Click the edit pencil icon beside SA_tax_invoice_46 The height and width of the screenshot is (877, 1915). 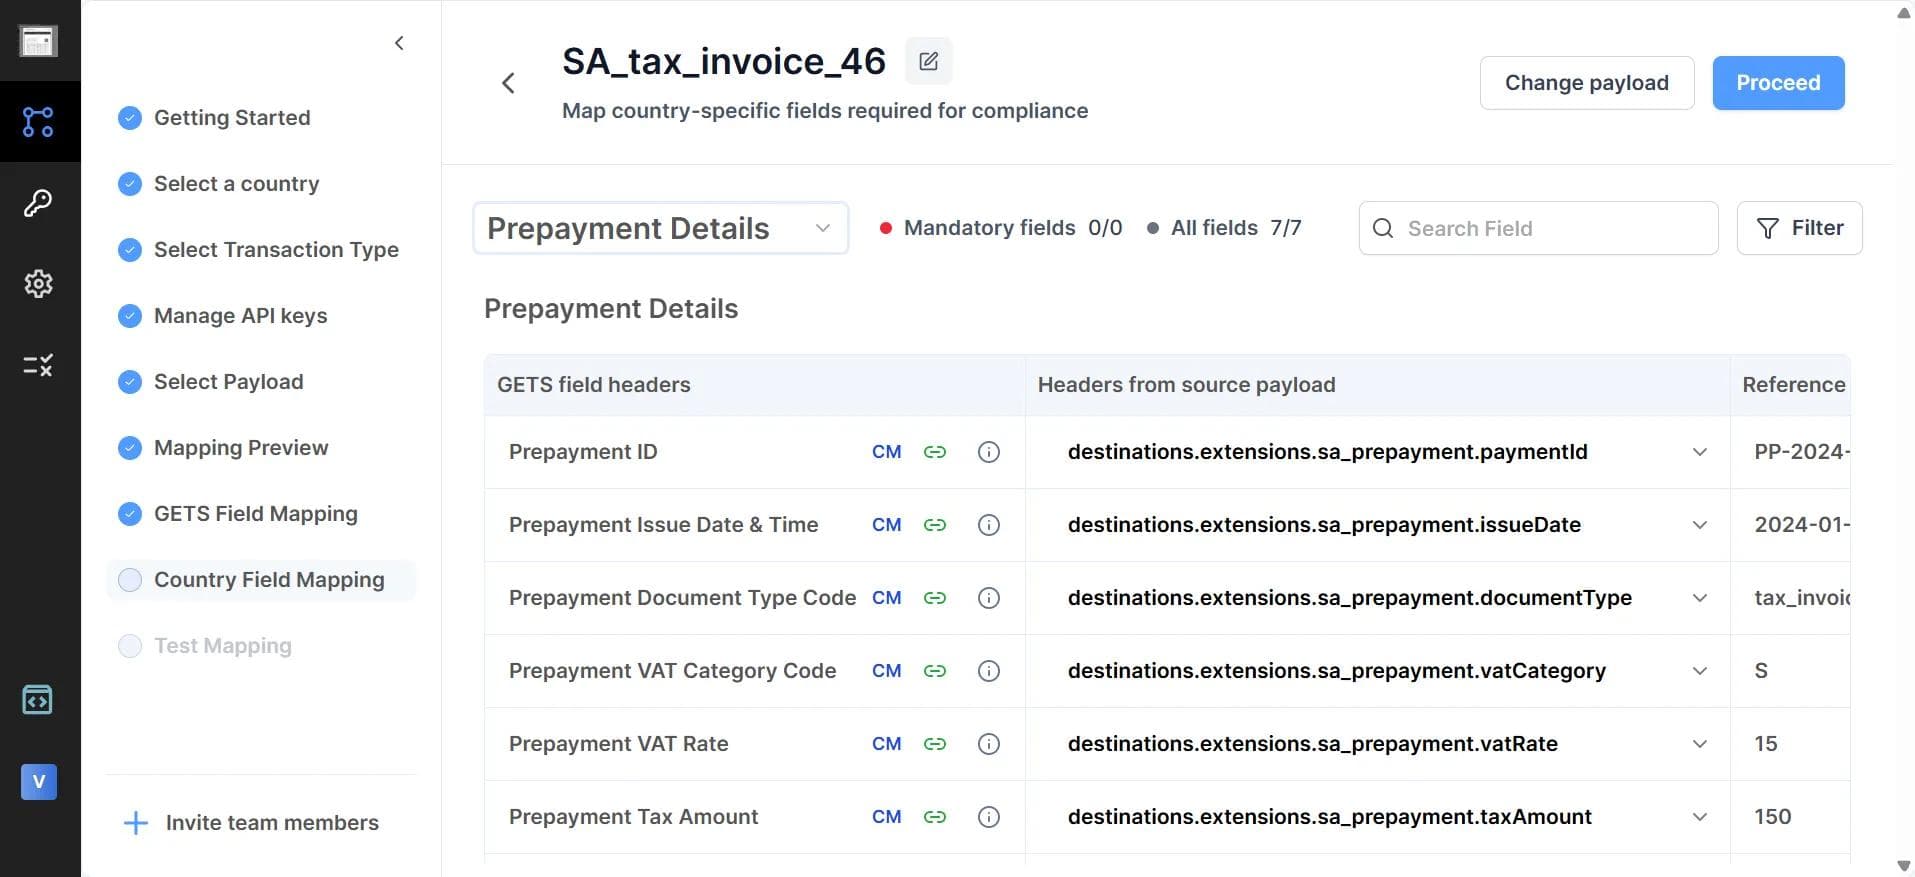(x=928, y=61)
